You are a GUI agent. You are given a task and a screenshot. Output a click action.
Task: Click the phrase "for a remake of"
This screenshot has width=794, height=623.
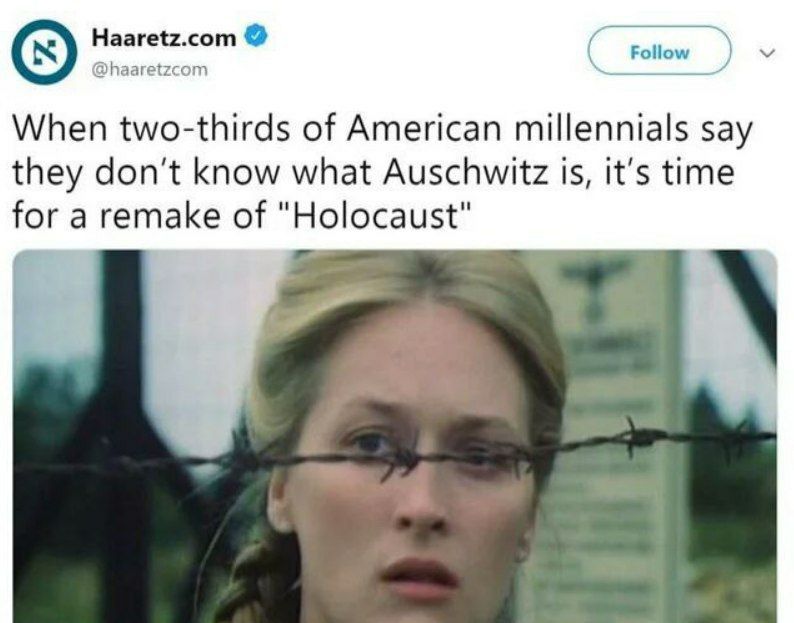coord(139,216)
